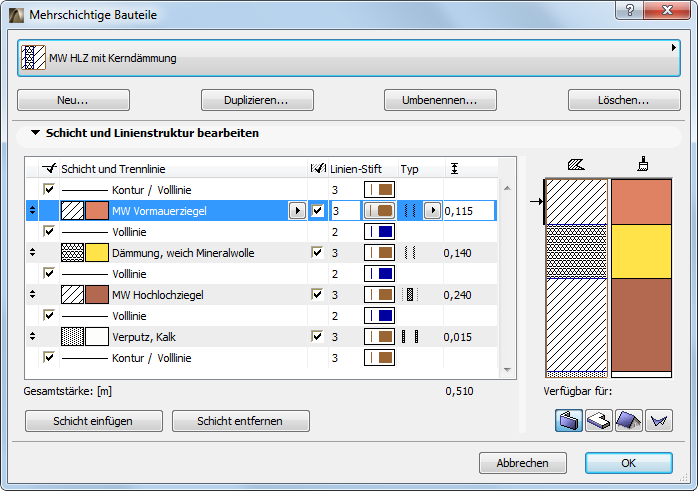Click the separator-line checkmark column header icon

click(x=49, y=168)
